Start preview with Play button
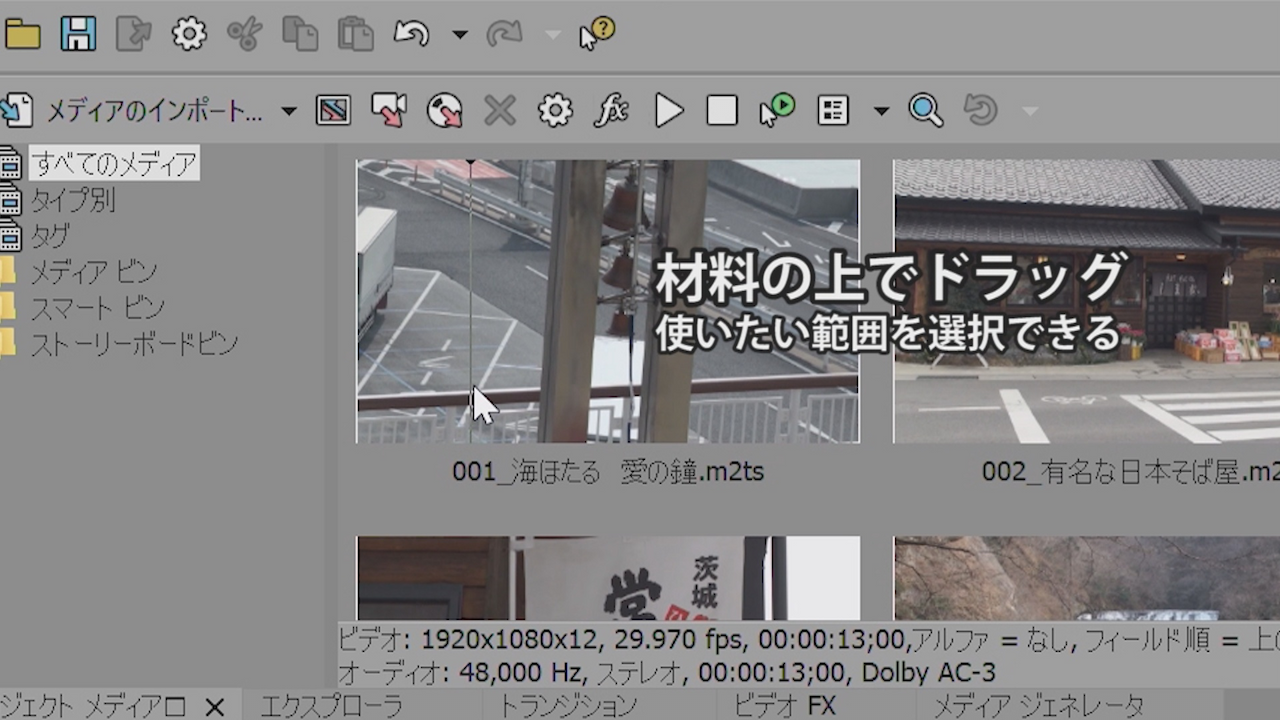Image resolution: width=1280 pixels, height=720 pixels. tap(668, 110)
